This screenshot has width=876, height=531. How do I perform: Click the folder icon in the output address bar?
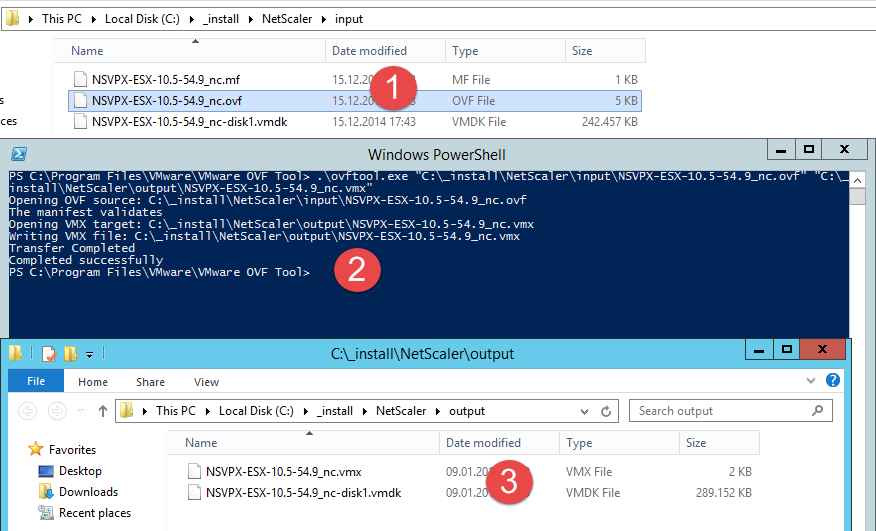(127, 411)
